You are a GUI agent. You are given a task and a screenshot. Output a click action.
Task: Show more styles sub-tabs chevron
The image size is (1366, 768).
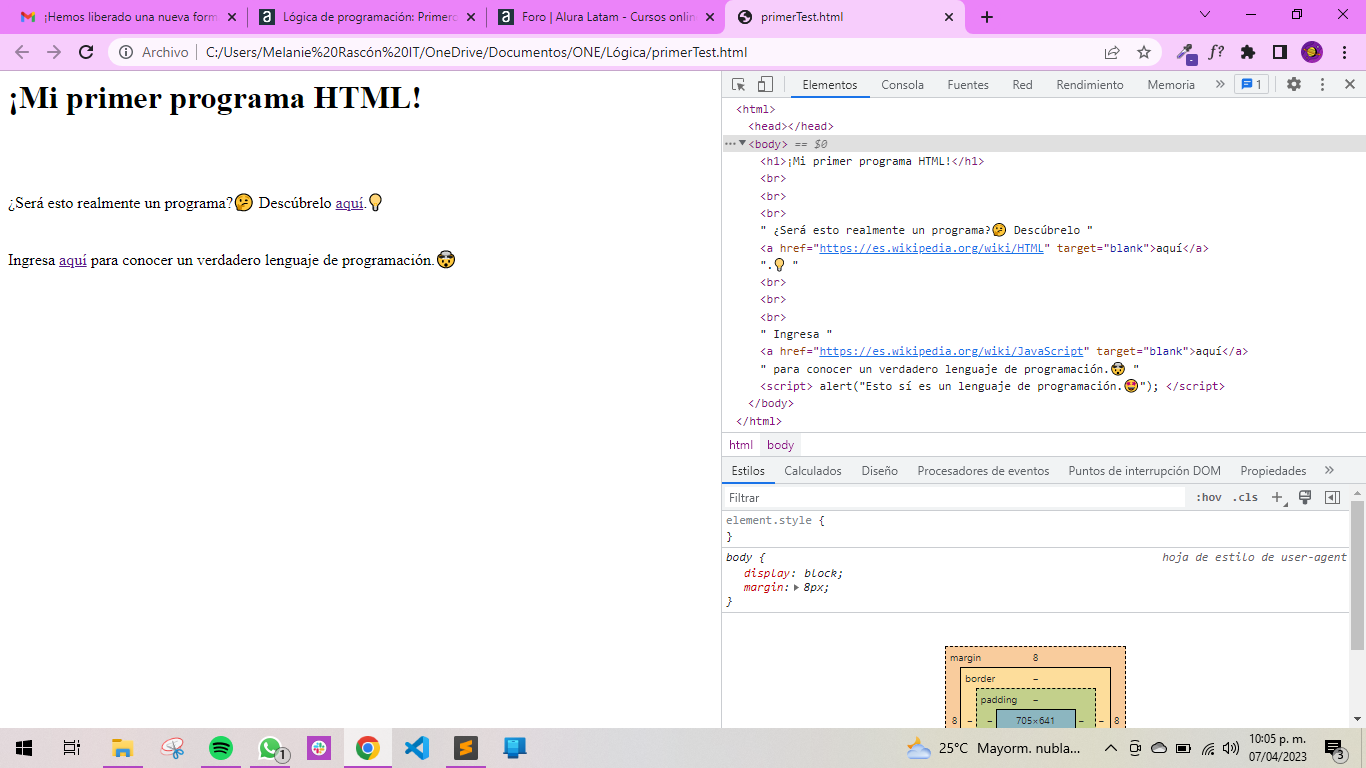click(x=1329, y=470)
